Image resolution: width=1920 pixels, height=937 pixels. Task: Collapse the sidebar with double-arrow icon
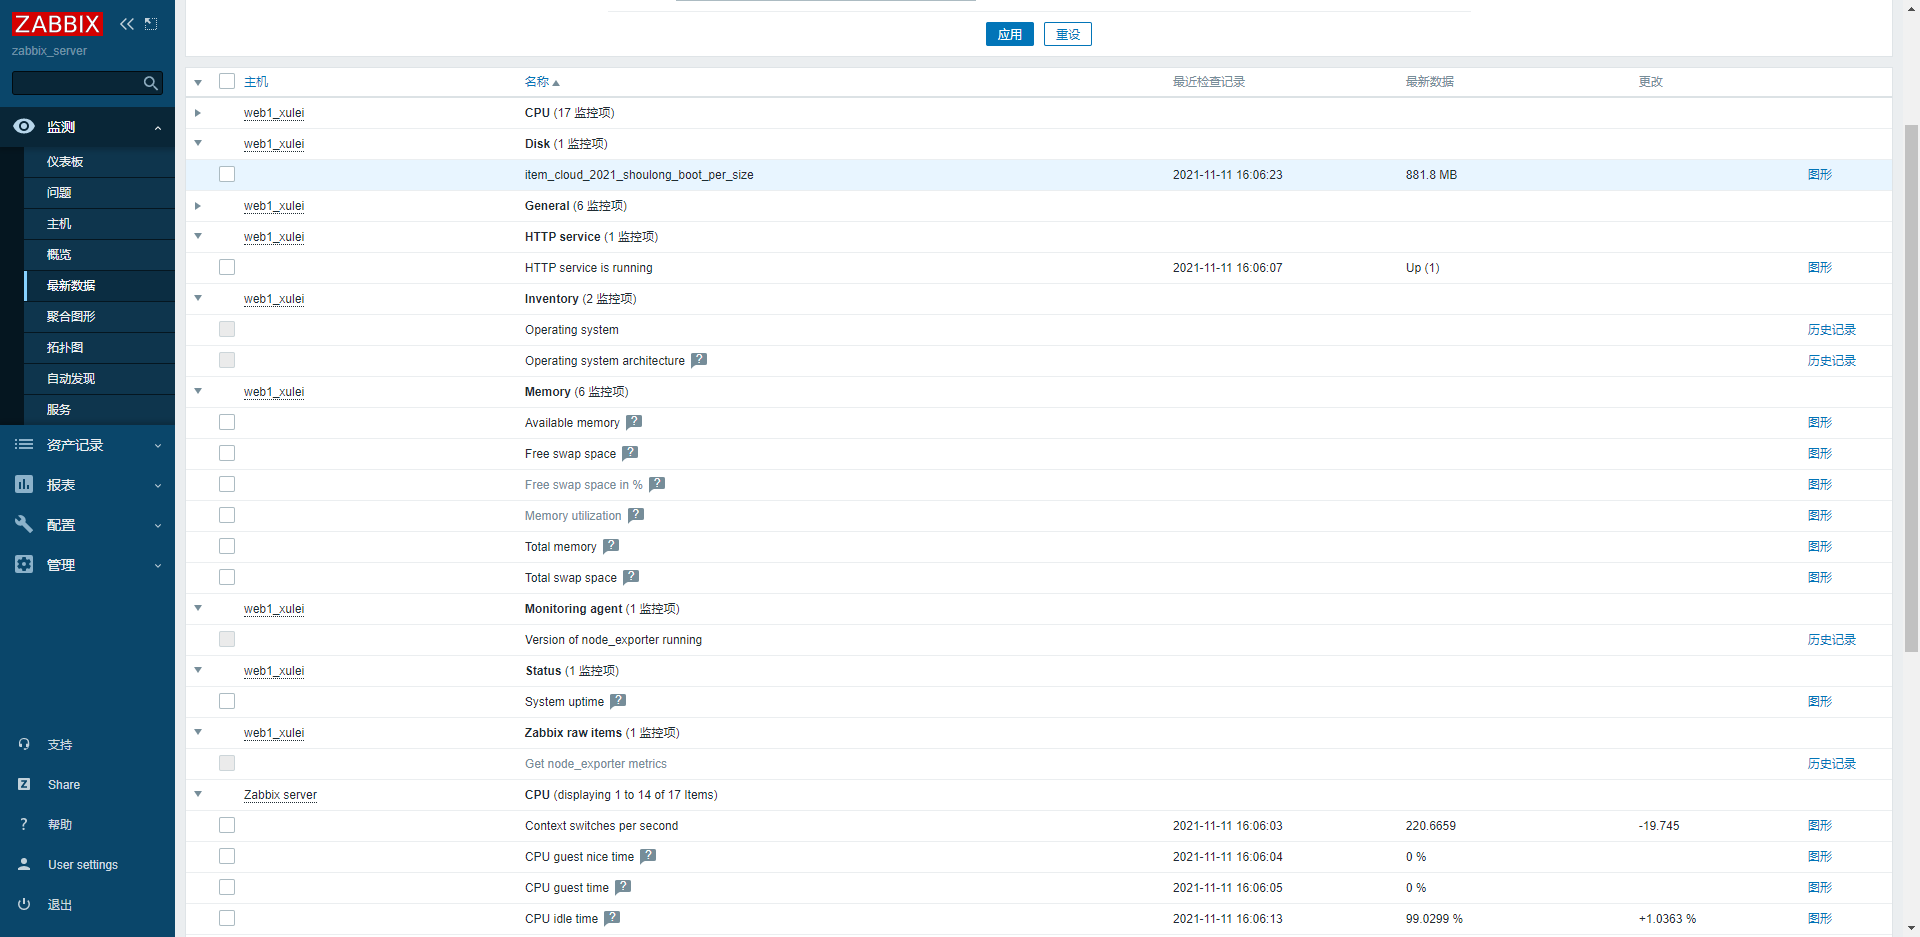[x=127, y=24]
